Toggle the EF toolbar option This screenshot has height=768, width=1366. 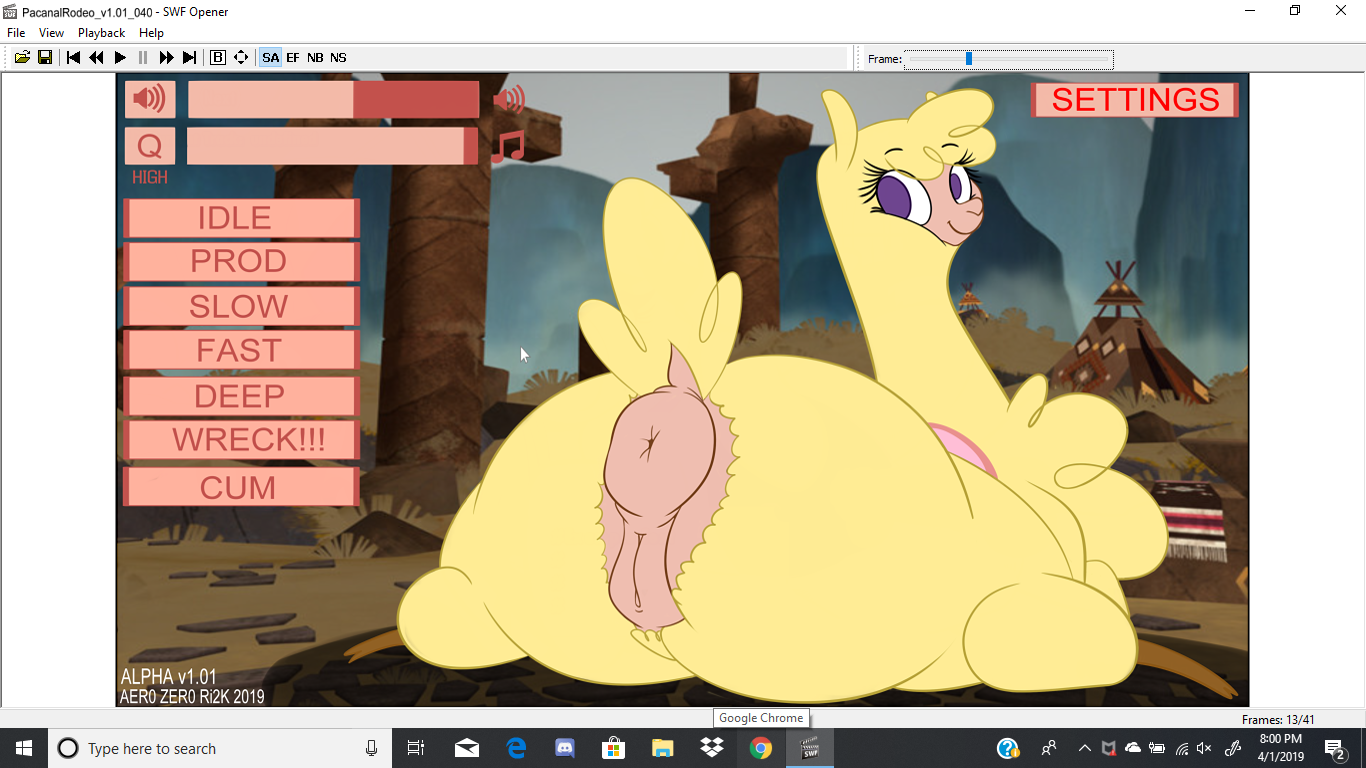pyautogui.click(x=293, y=58)
